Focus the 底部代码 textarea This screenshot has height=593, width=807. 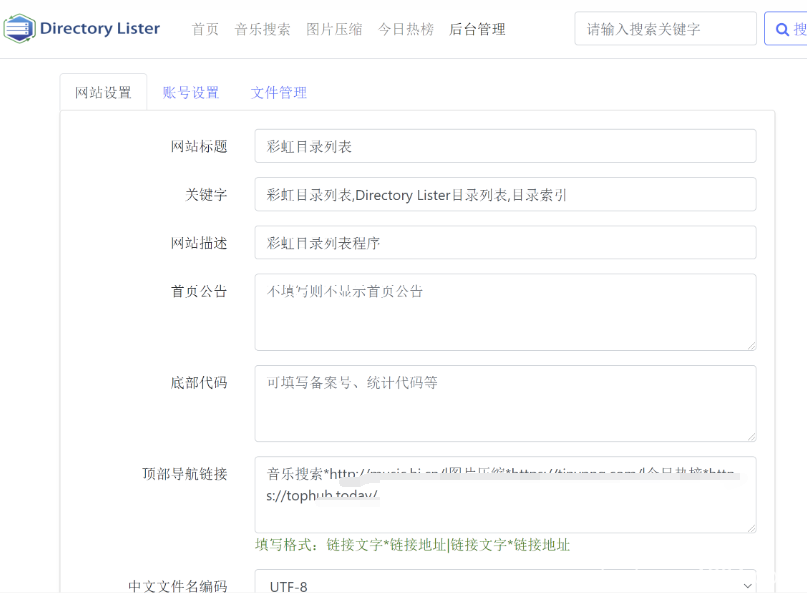point(505,403)
